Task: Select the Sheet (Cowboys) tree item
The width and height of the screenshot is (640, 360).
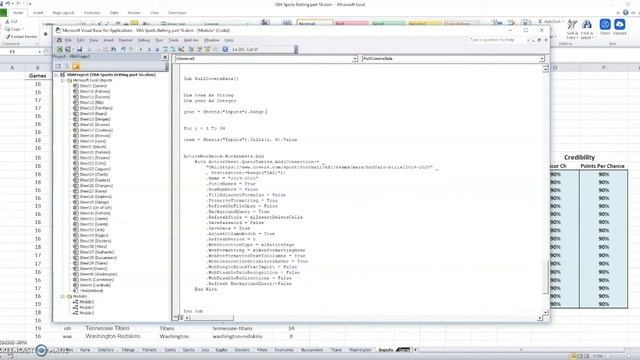Action: [96, 130]
